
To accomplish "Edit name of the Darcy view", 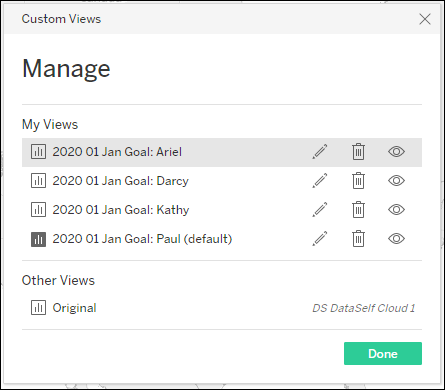I will pos(320,181).
